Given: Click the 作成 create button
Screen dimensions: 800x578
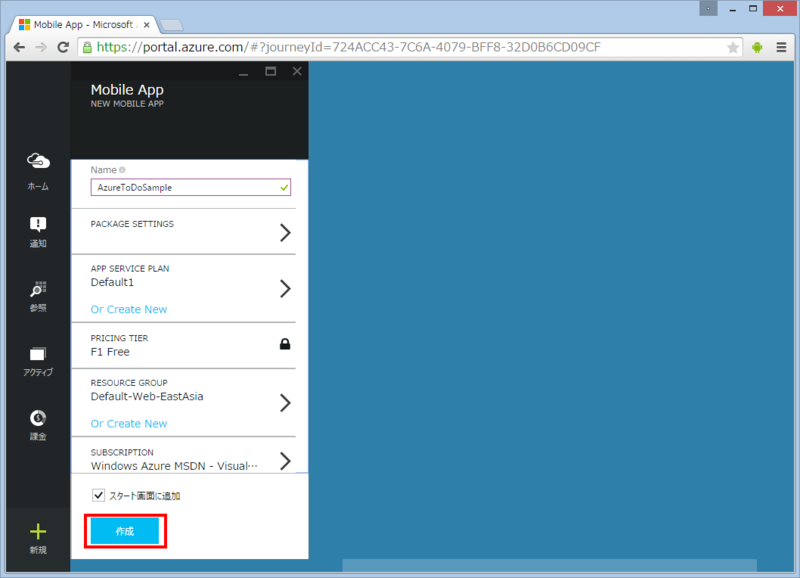Looking at the screenshot, I should coord(125,531).
